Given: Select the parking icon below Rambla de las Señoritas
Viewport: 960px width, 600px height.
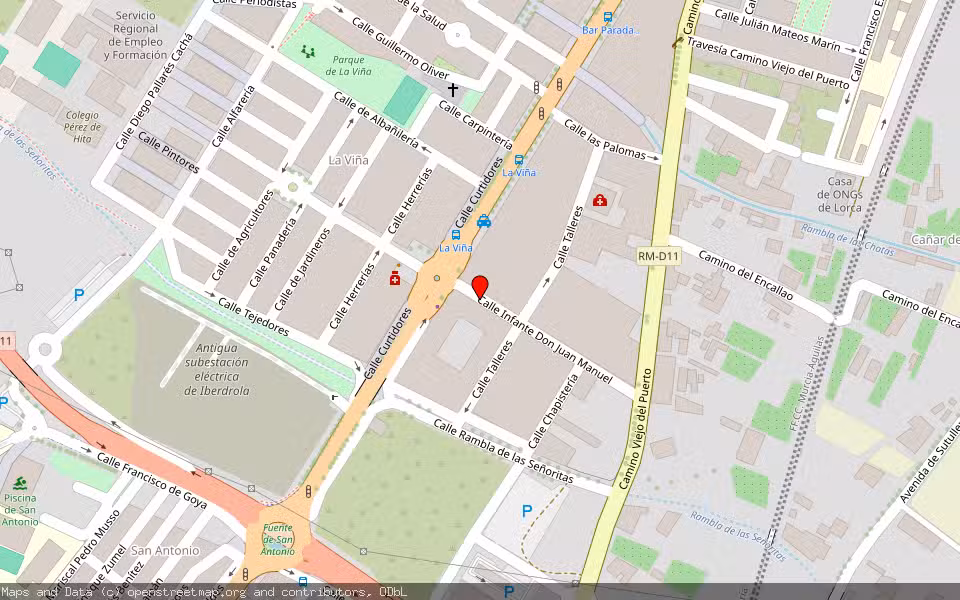Looking at the screenshot, I should click(x=527, y=511).
